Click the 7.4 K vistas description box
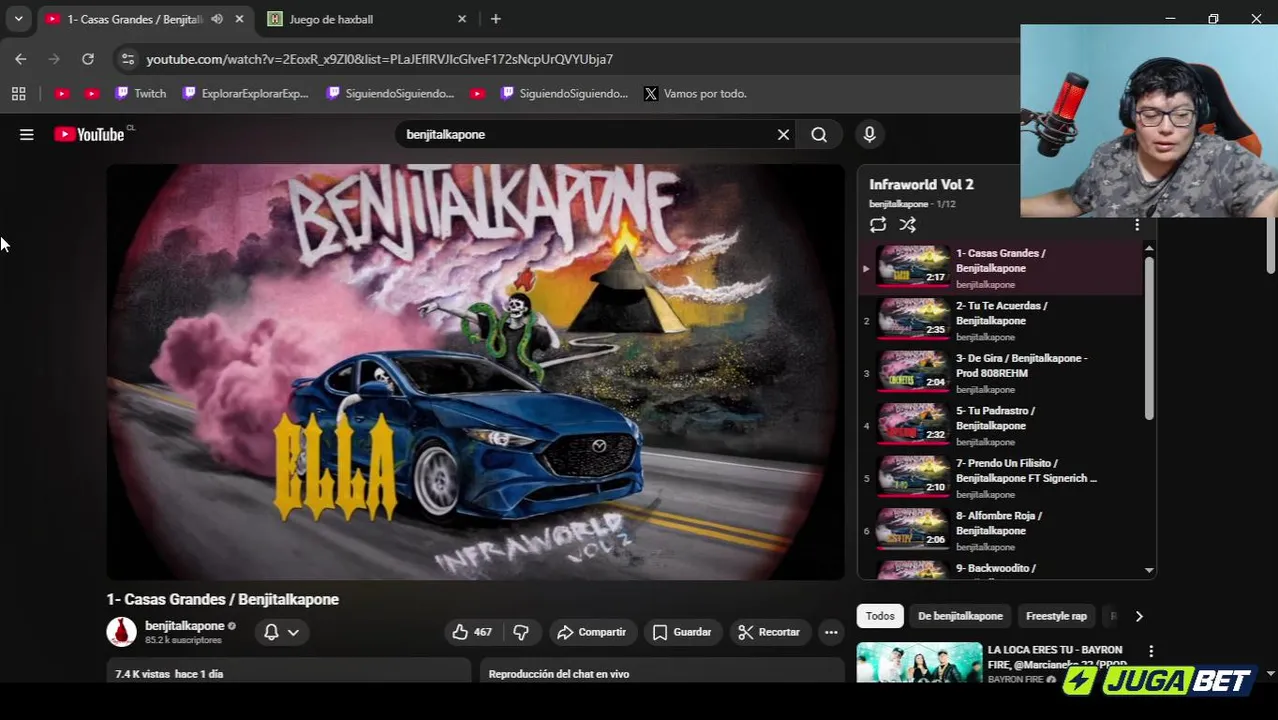Screen dimensions: 1278x720 point(289,672)
